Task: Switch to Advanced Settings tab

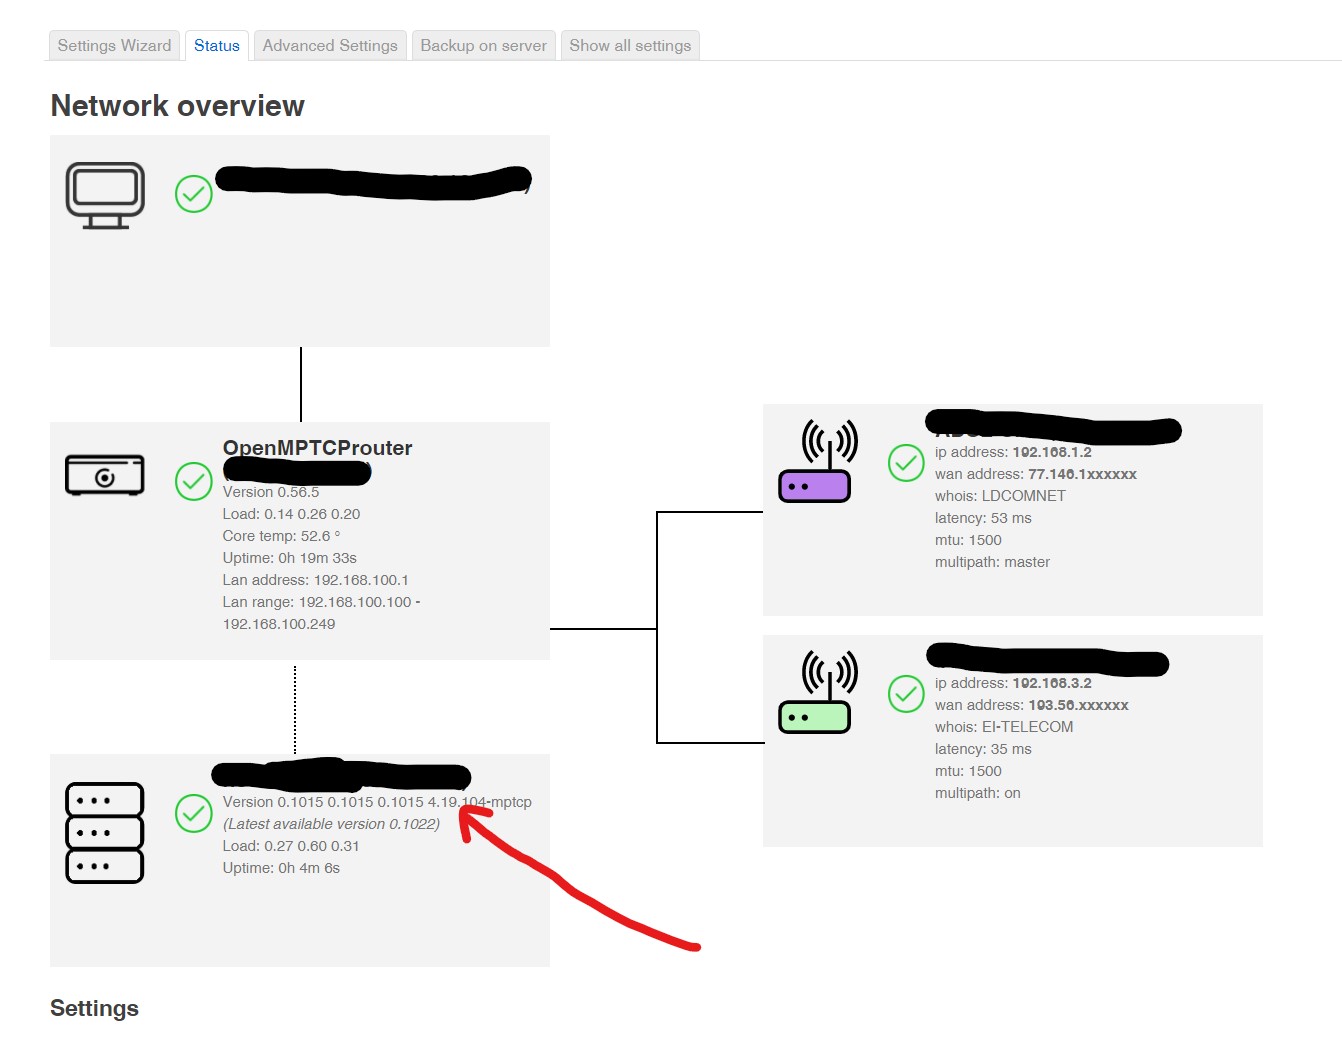Action: (330, 46)
